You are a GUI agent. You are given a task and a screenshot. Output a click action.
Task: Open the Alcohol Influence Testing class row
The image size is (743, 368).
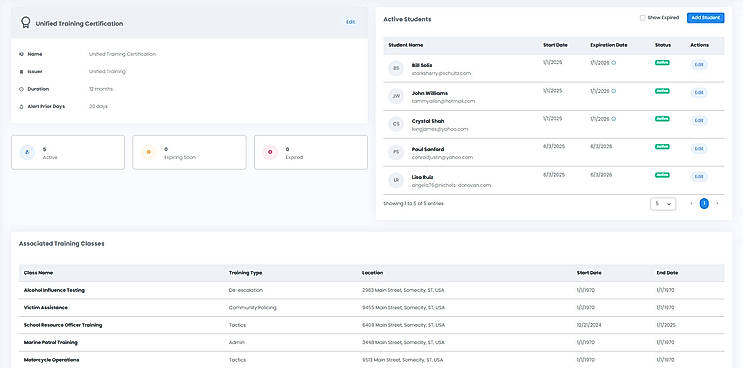[x=372, y=290]
